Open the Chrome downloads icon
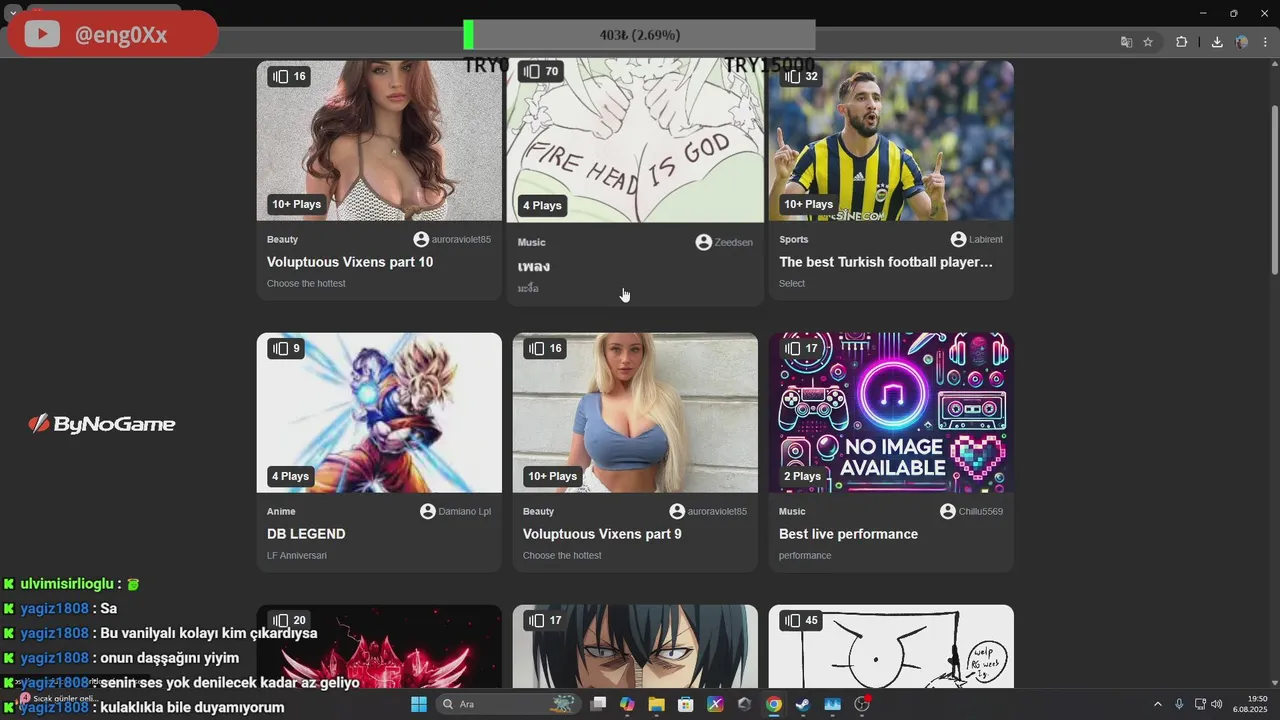1280x720 pixels. click(1217, 42)
